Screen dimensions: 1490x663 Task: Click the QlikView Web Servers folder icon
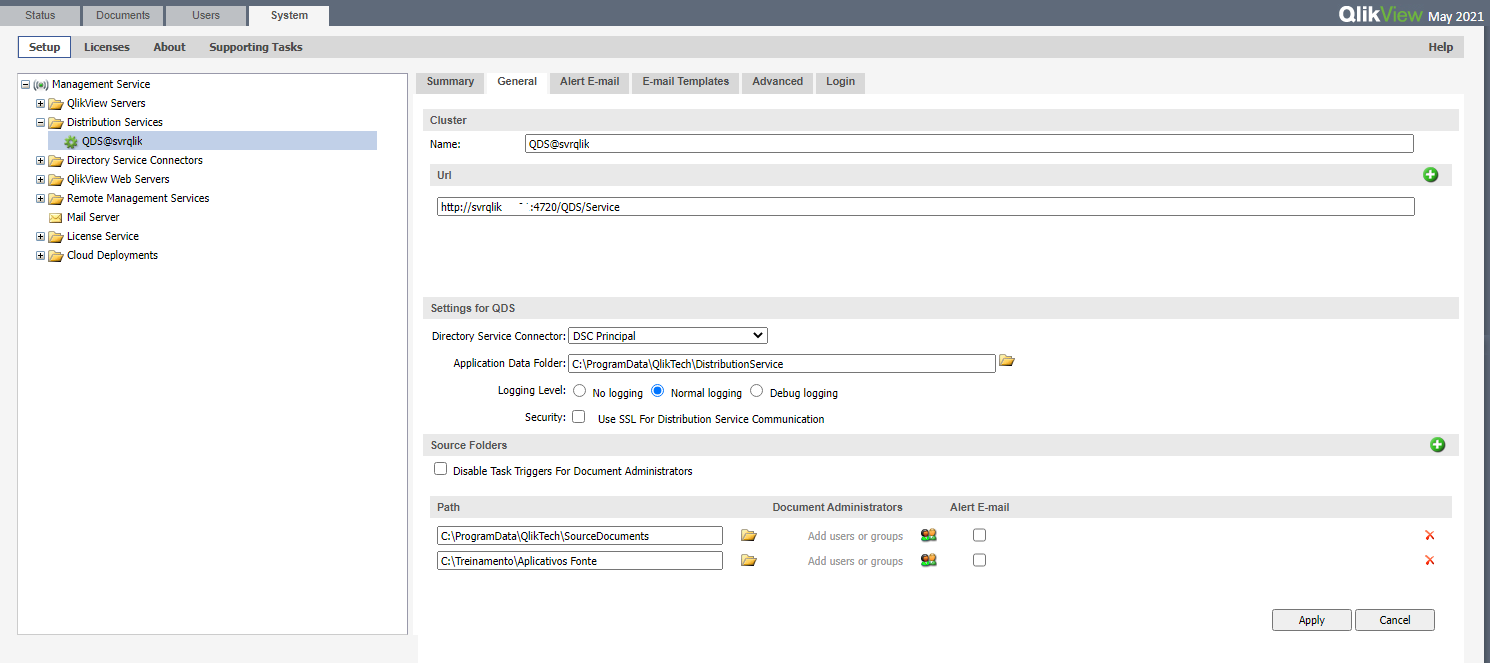coord(56,180)
